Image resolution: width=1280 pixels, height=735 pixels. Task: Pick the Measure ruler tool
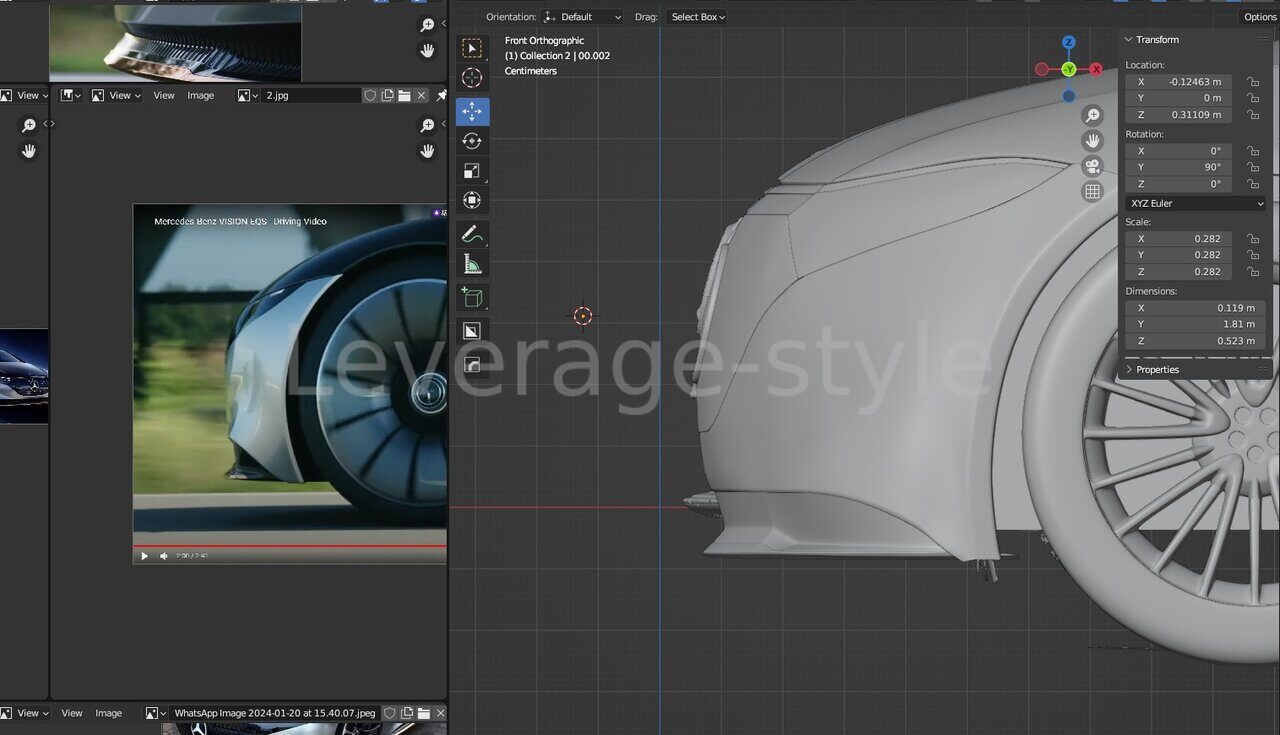[x=472, y=265]
